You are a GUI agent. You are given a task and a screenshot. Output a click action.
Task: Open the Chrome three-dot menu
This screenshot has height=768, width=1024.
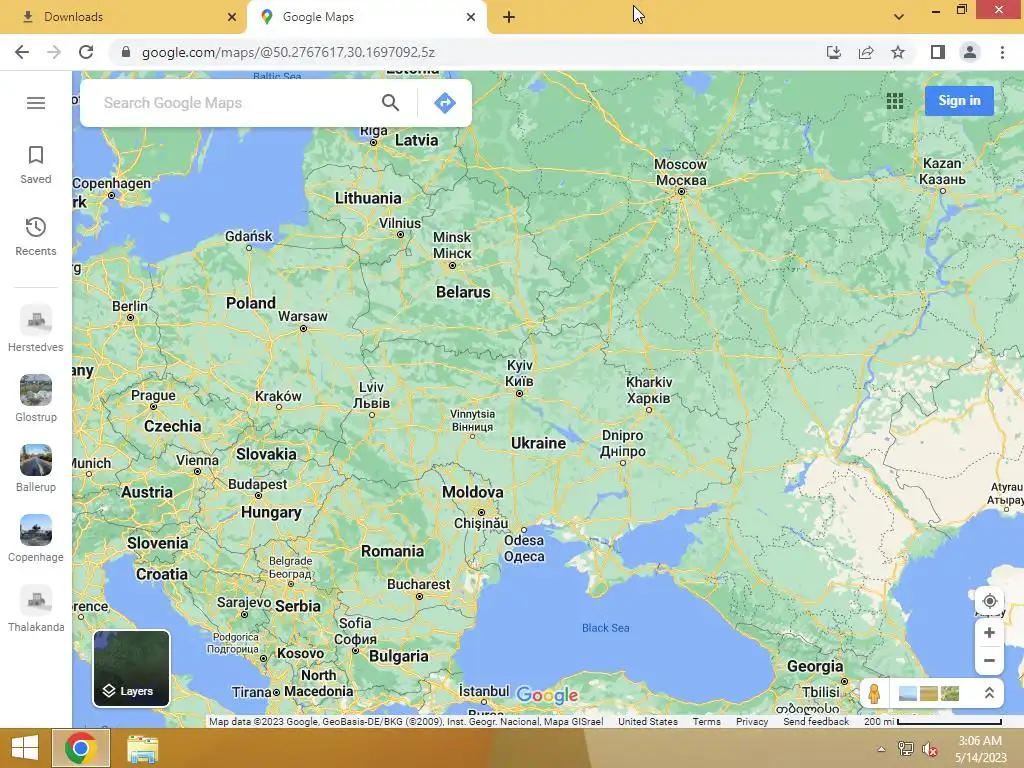tap(1002, 52)
